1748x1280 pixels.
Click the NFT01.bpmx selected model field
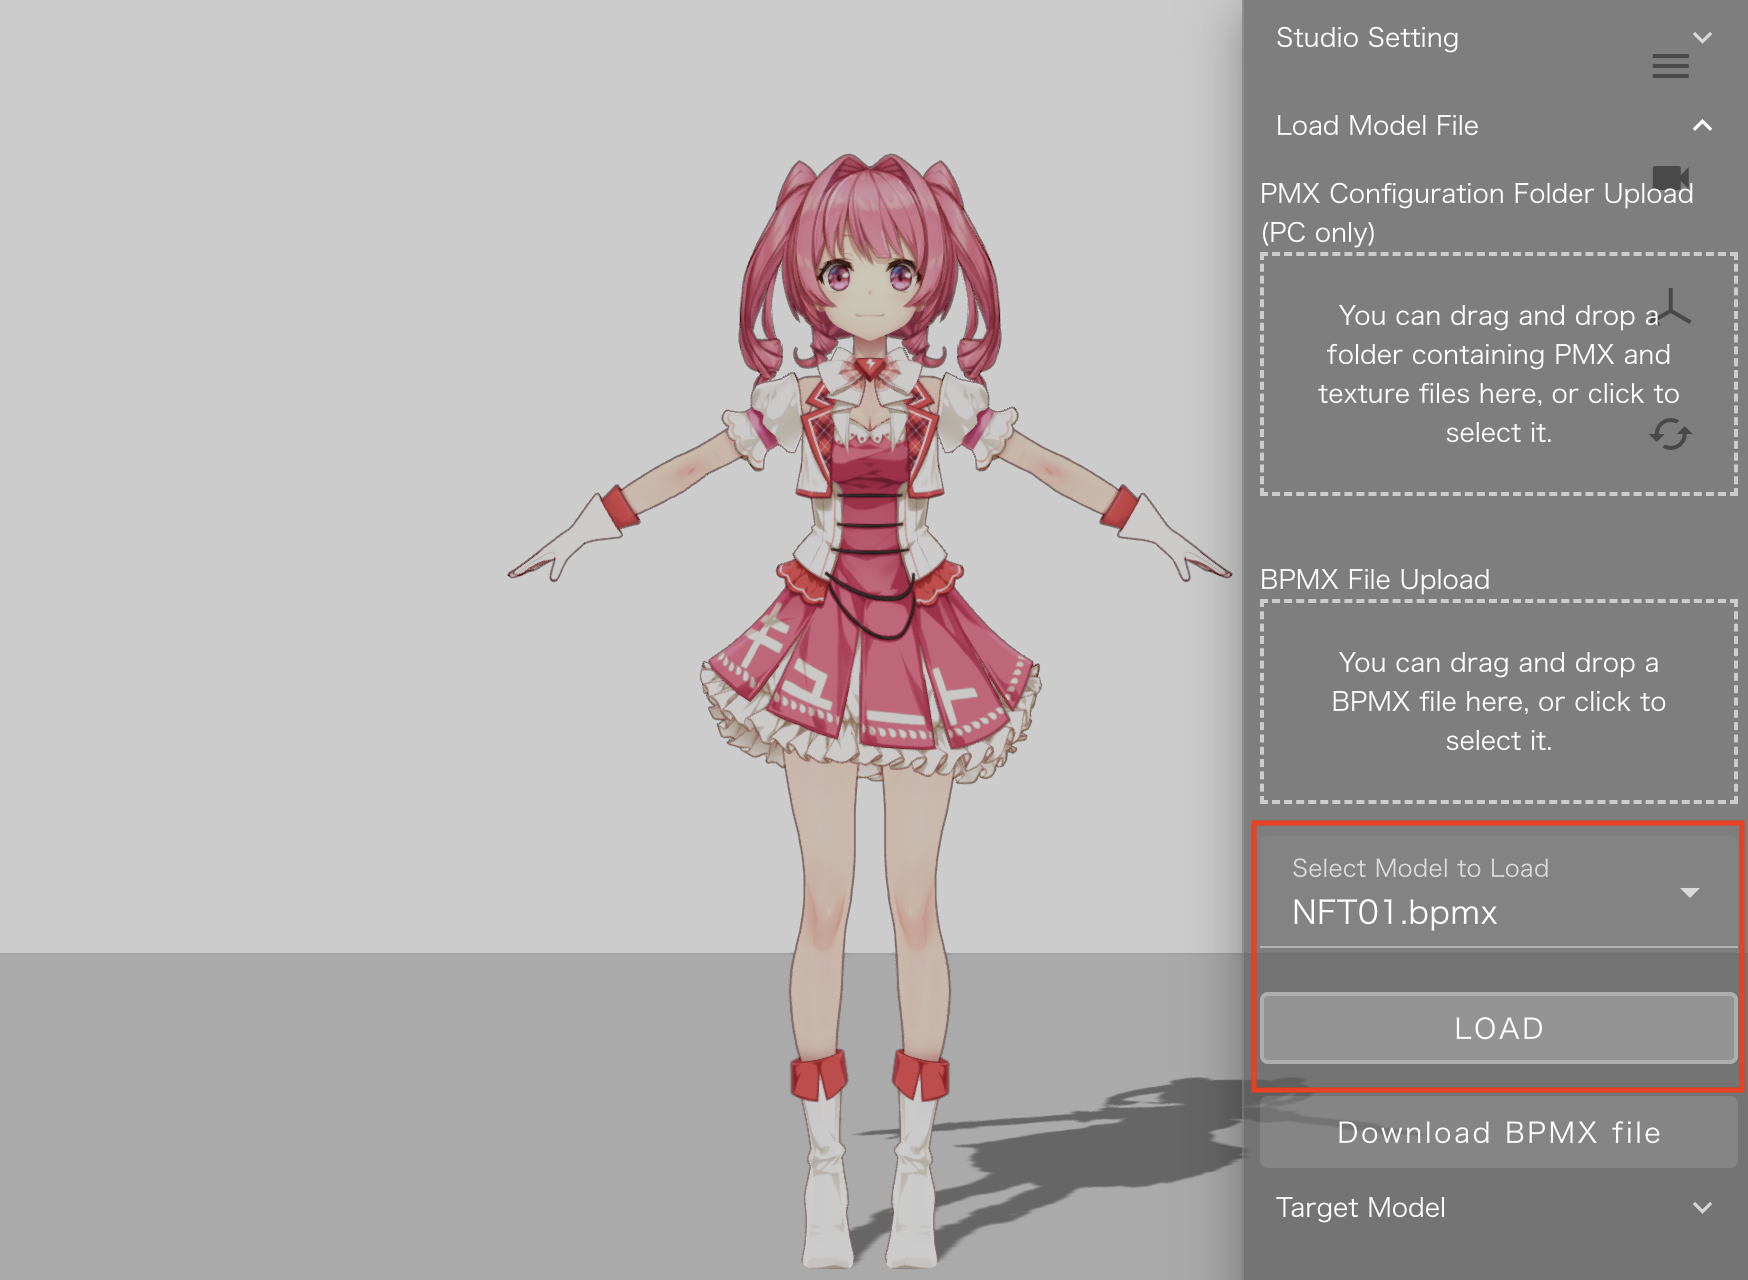click(1394, 912)
